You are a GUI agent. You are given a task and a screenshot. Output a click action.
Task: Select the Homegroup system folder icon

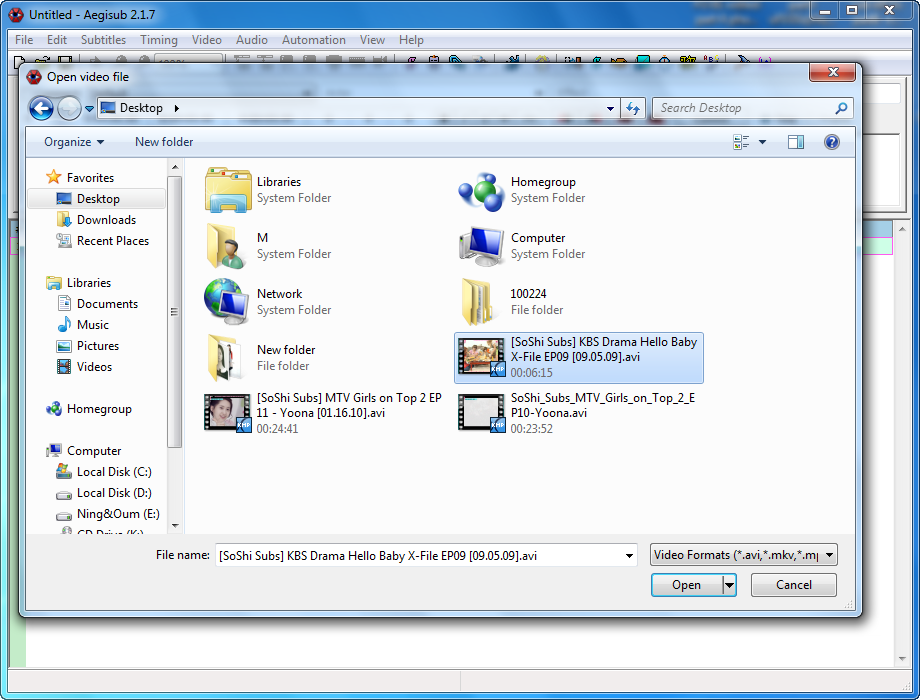point(481,190)
